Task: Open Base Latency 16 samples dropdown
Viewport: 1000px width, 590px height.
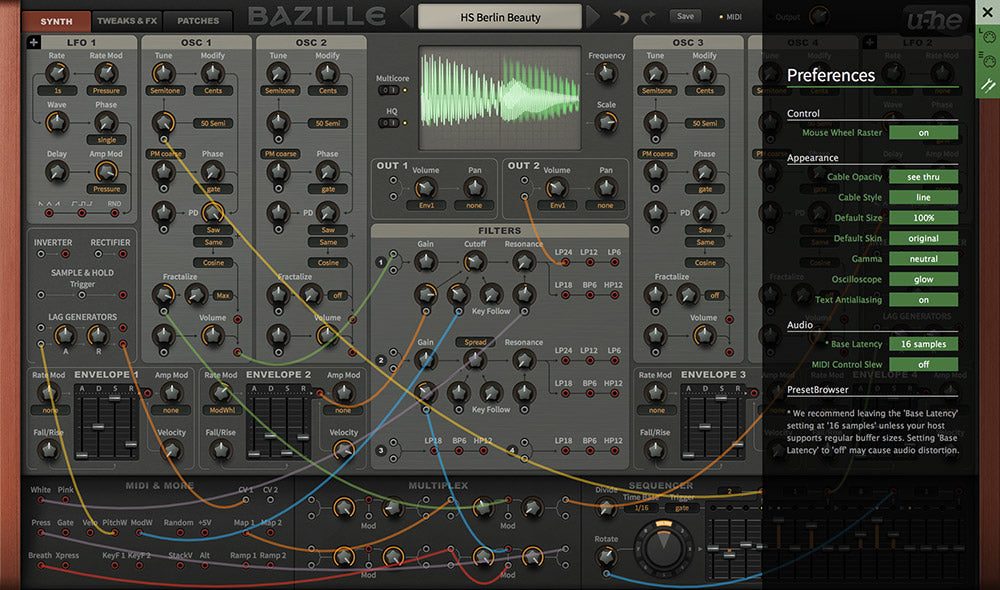Action: [923, 344]
